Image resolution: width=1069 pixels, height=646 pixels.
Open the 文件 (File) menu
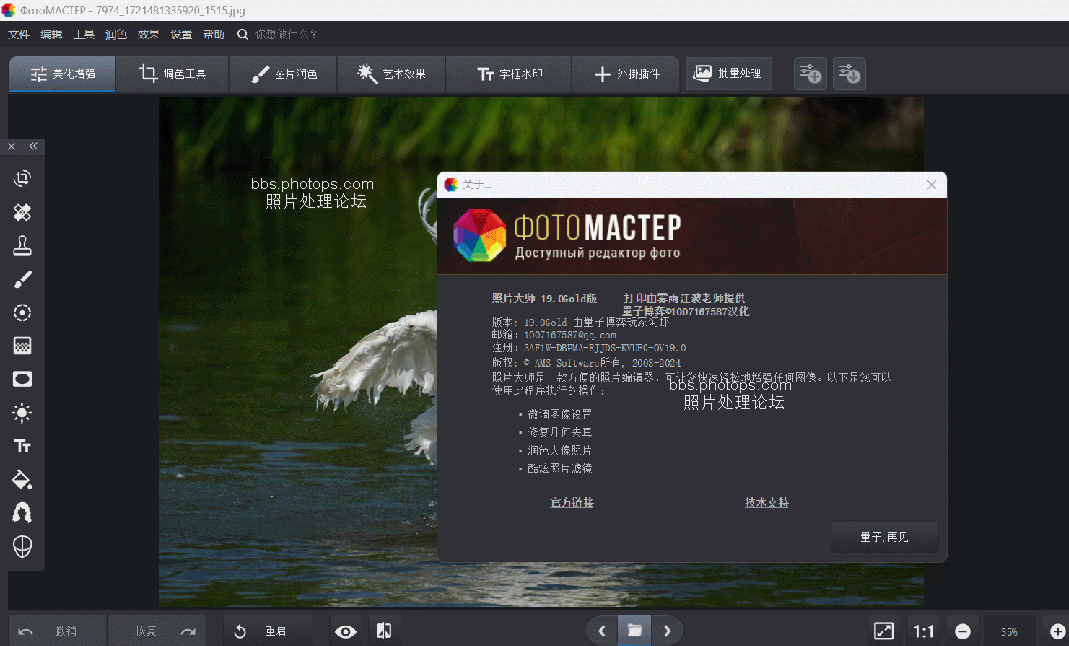18,34
